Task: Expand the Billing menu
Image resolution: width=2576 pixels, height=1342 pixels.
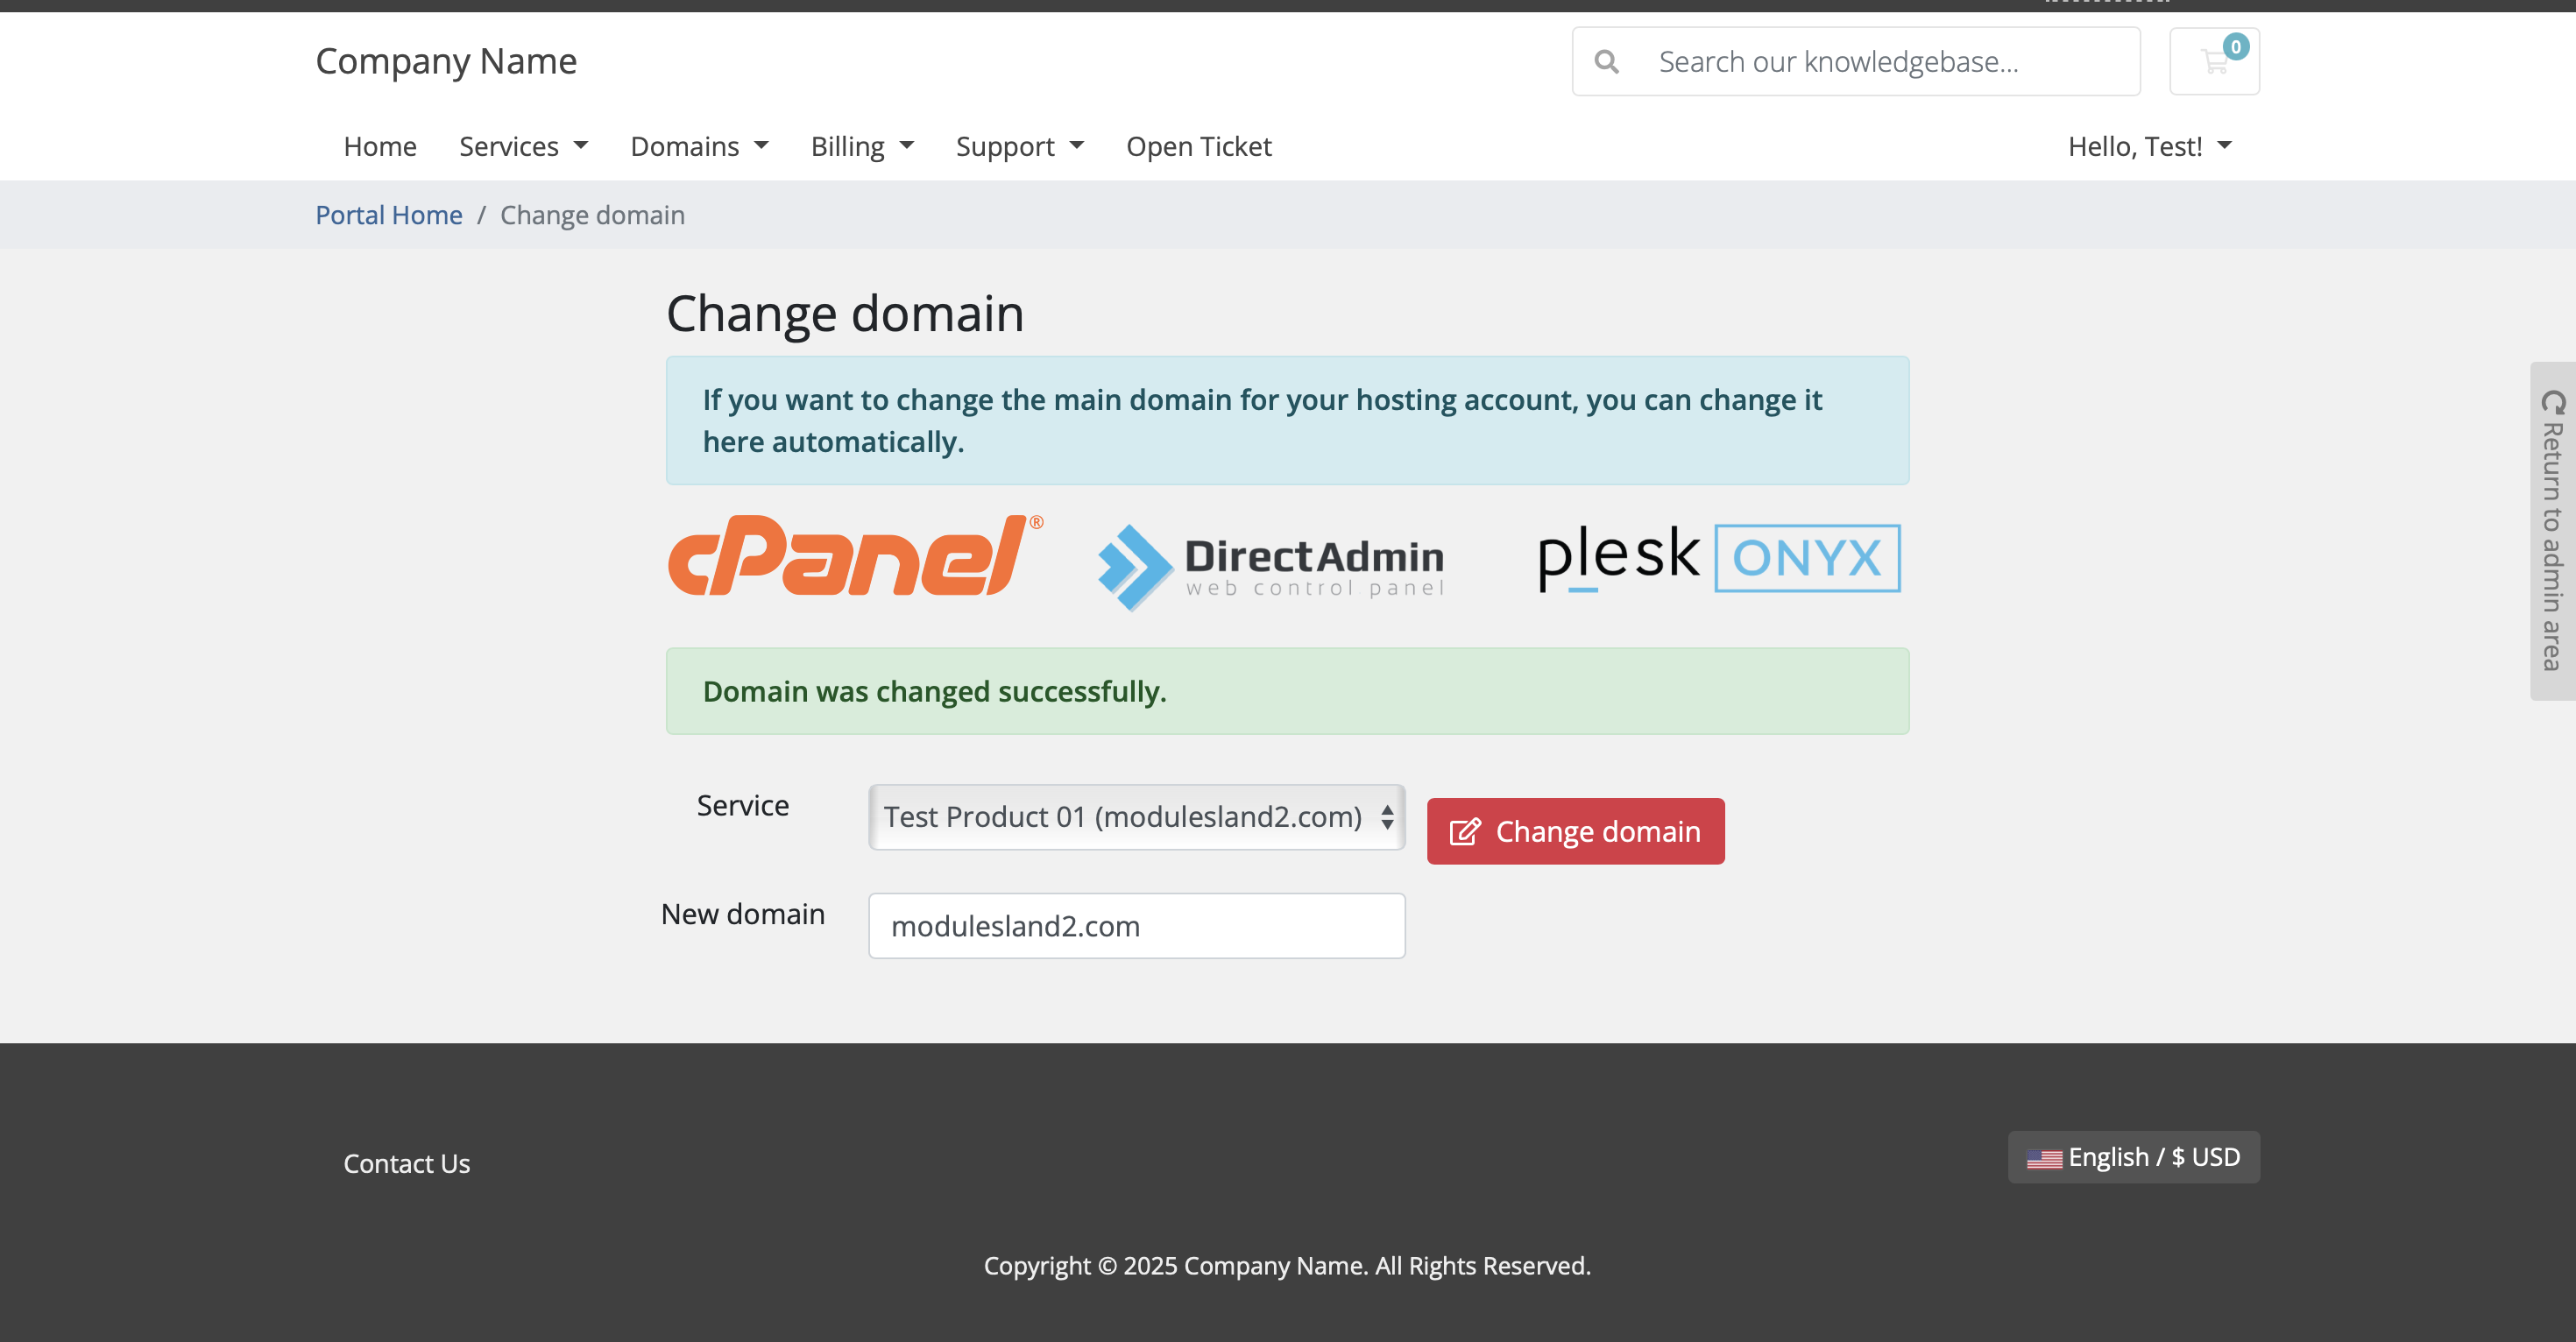Action: [x=862, y=146]
